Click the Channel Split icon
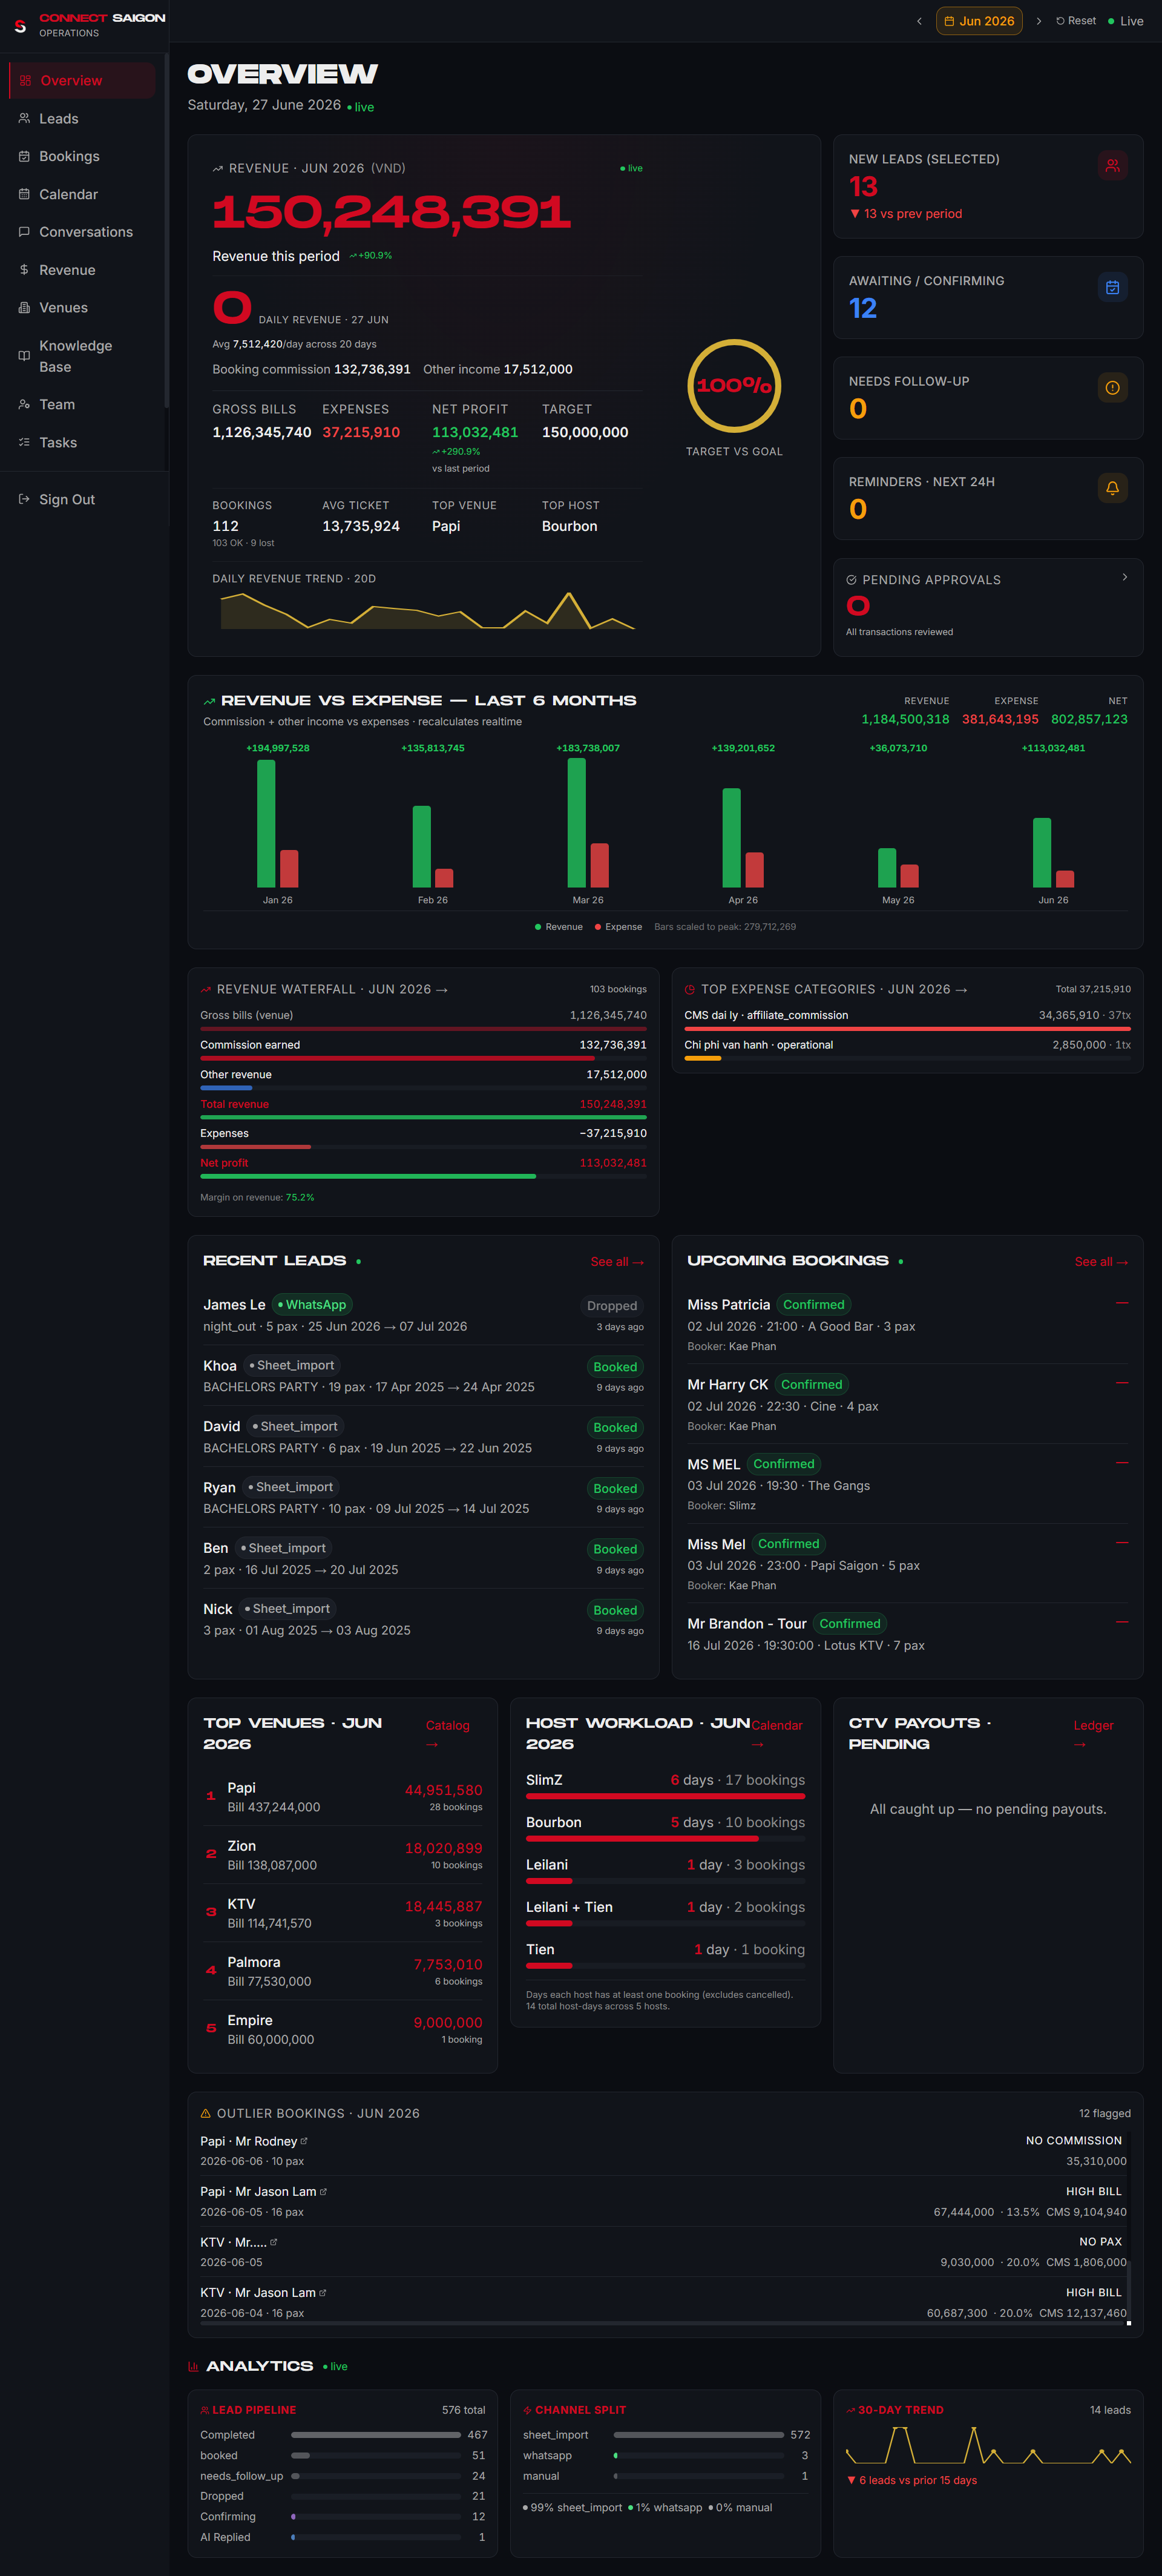The width and height of the screenshot is (1162, 2576). 527,2410
